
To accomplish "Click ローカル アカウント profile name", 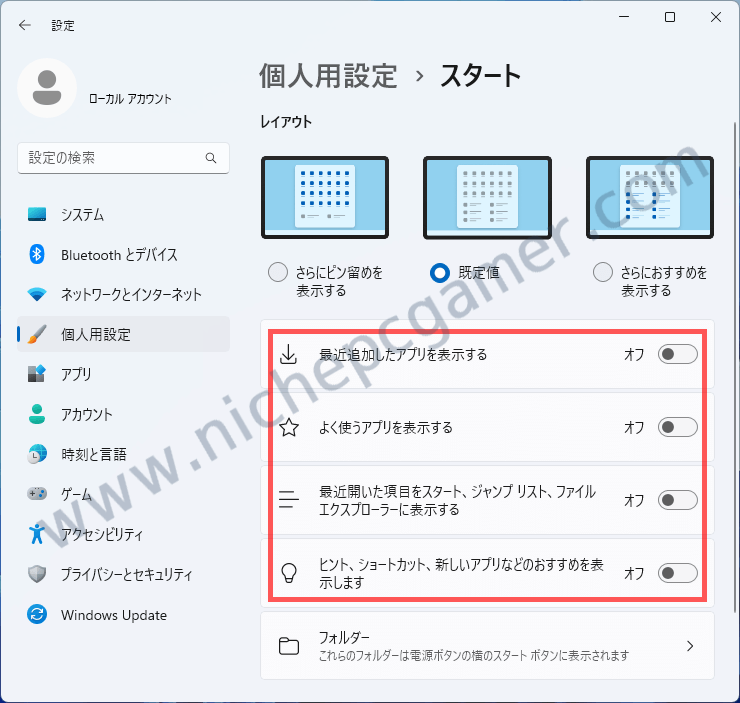I will [x=130, y=99].
